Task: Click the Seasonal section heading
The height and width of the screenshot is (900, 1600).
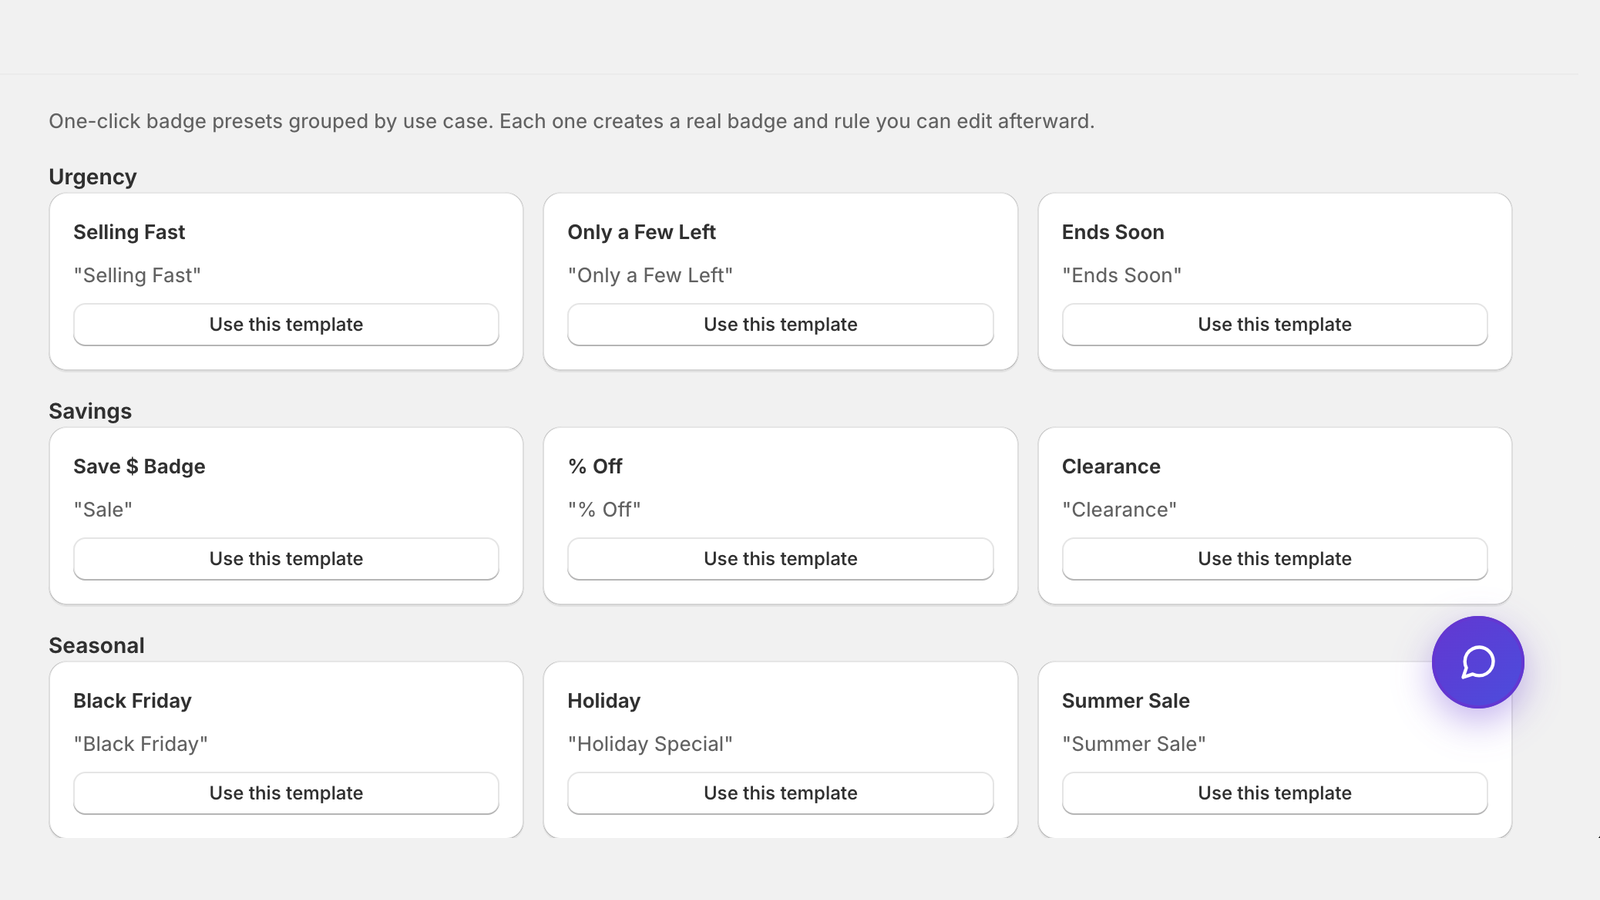Action: [97, 646]
